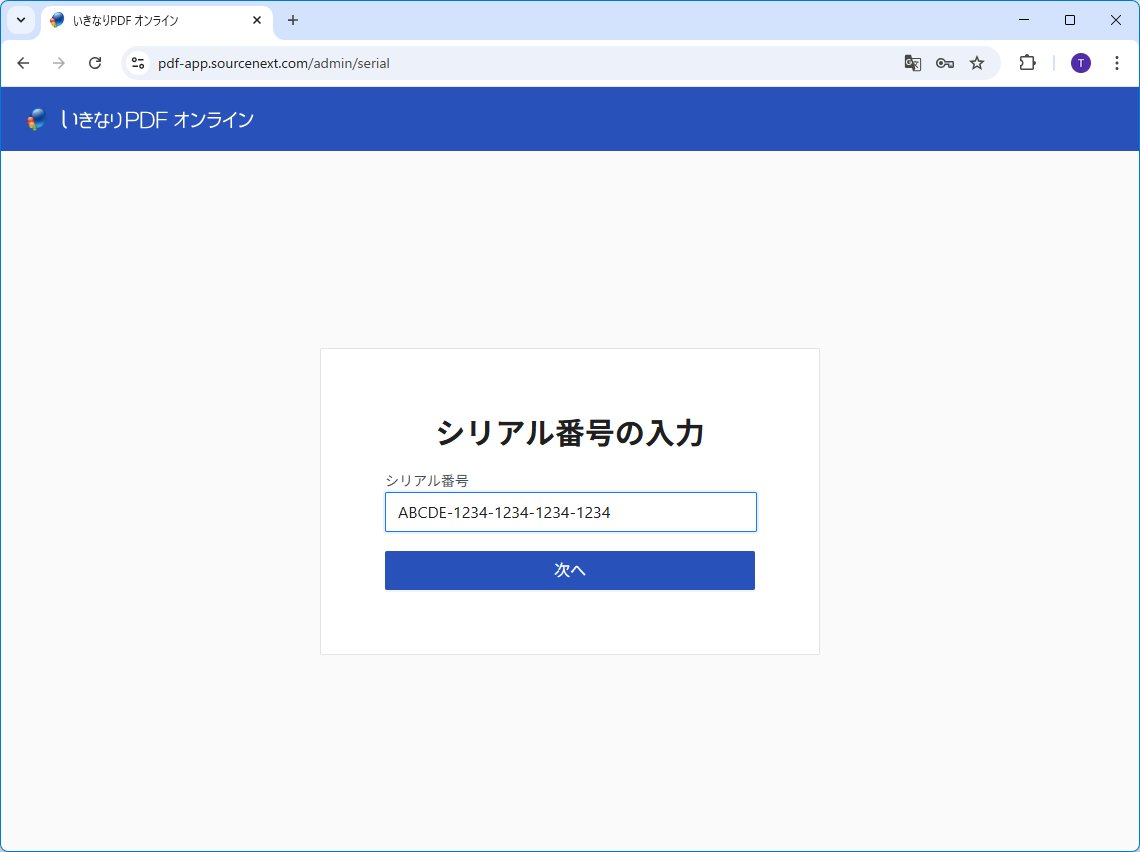Open a new browser tab
Viewport: 1140px width, 852px height.
coord(293,20)
